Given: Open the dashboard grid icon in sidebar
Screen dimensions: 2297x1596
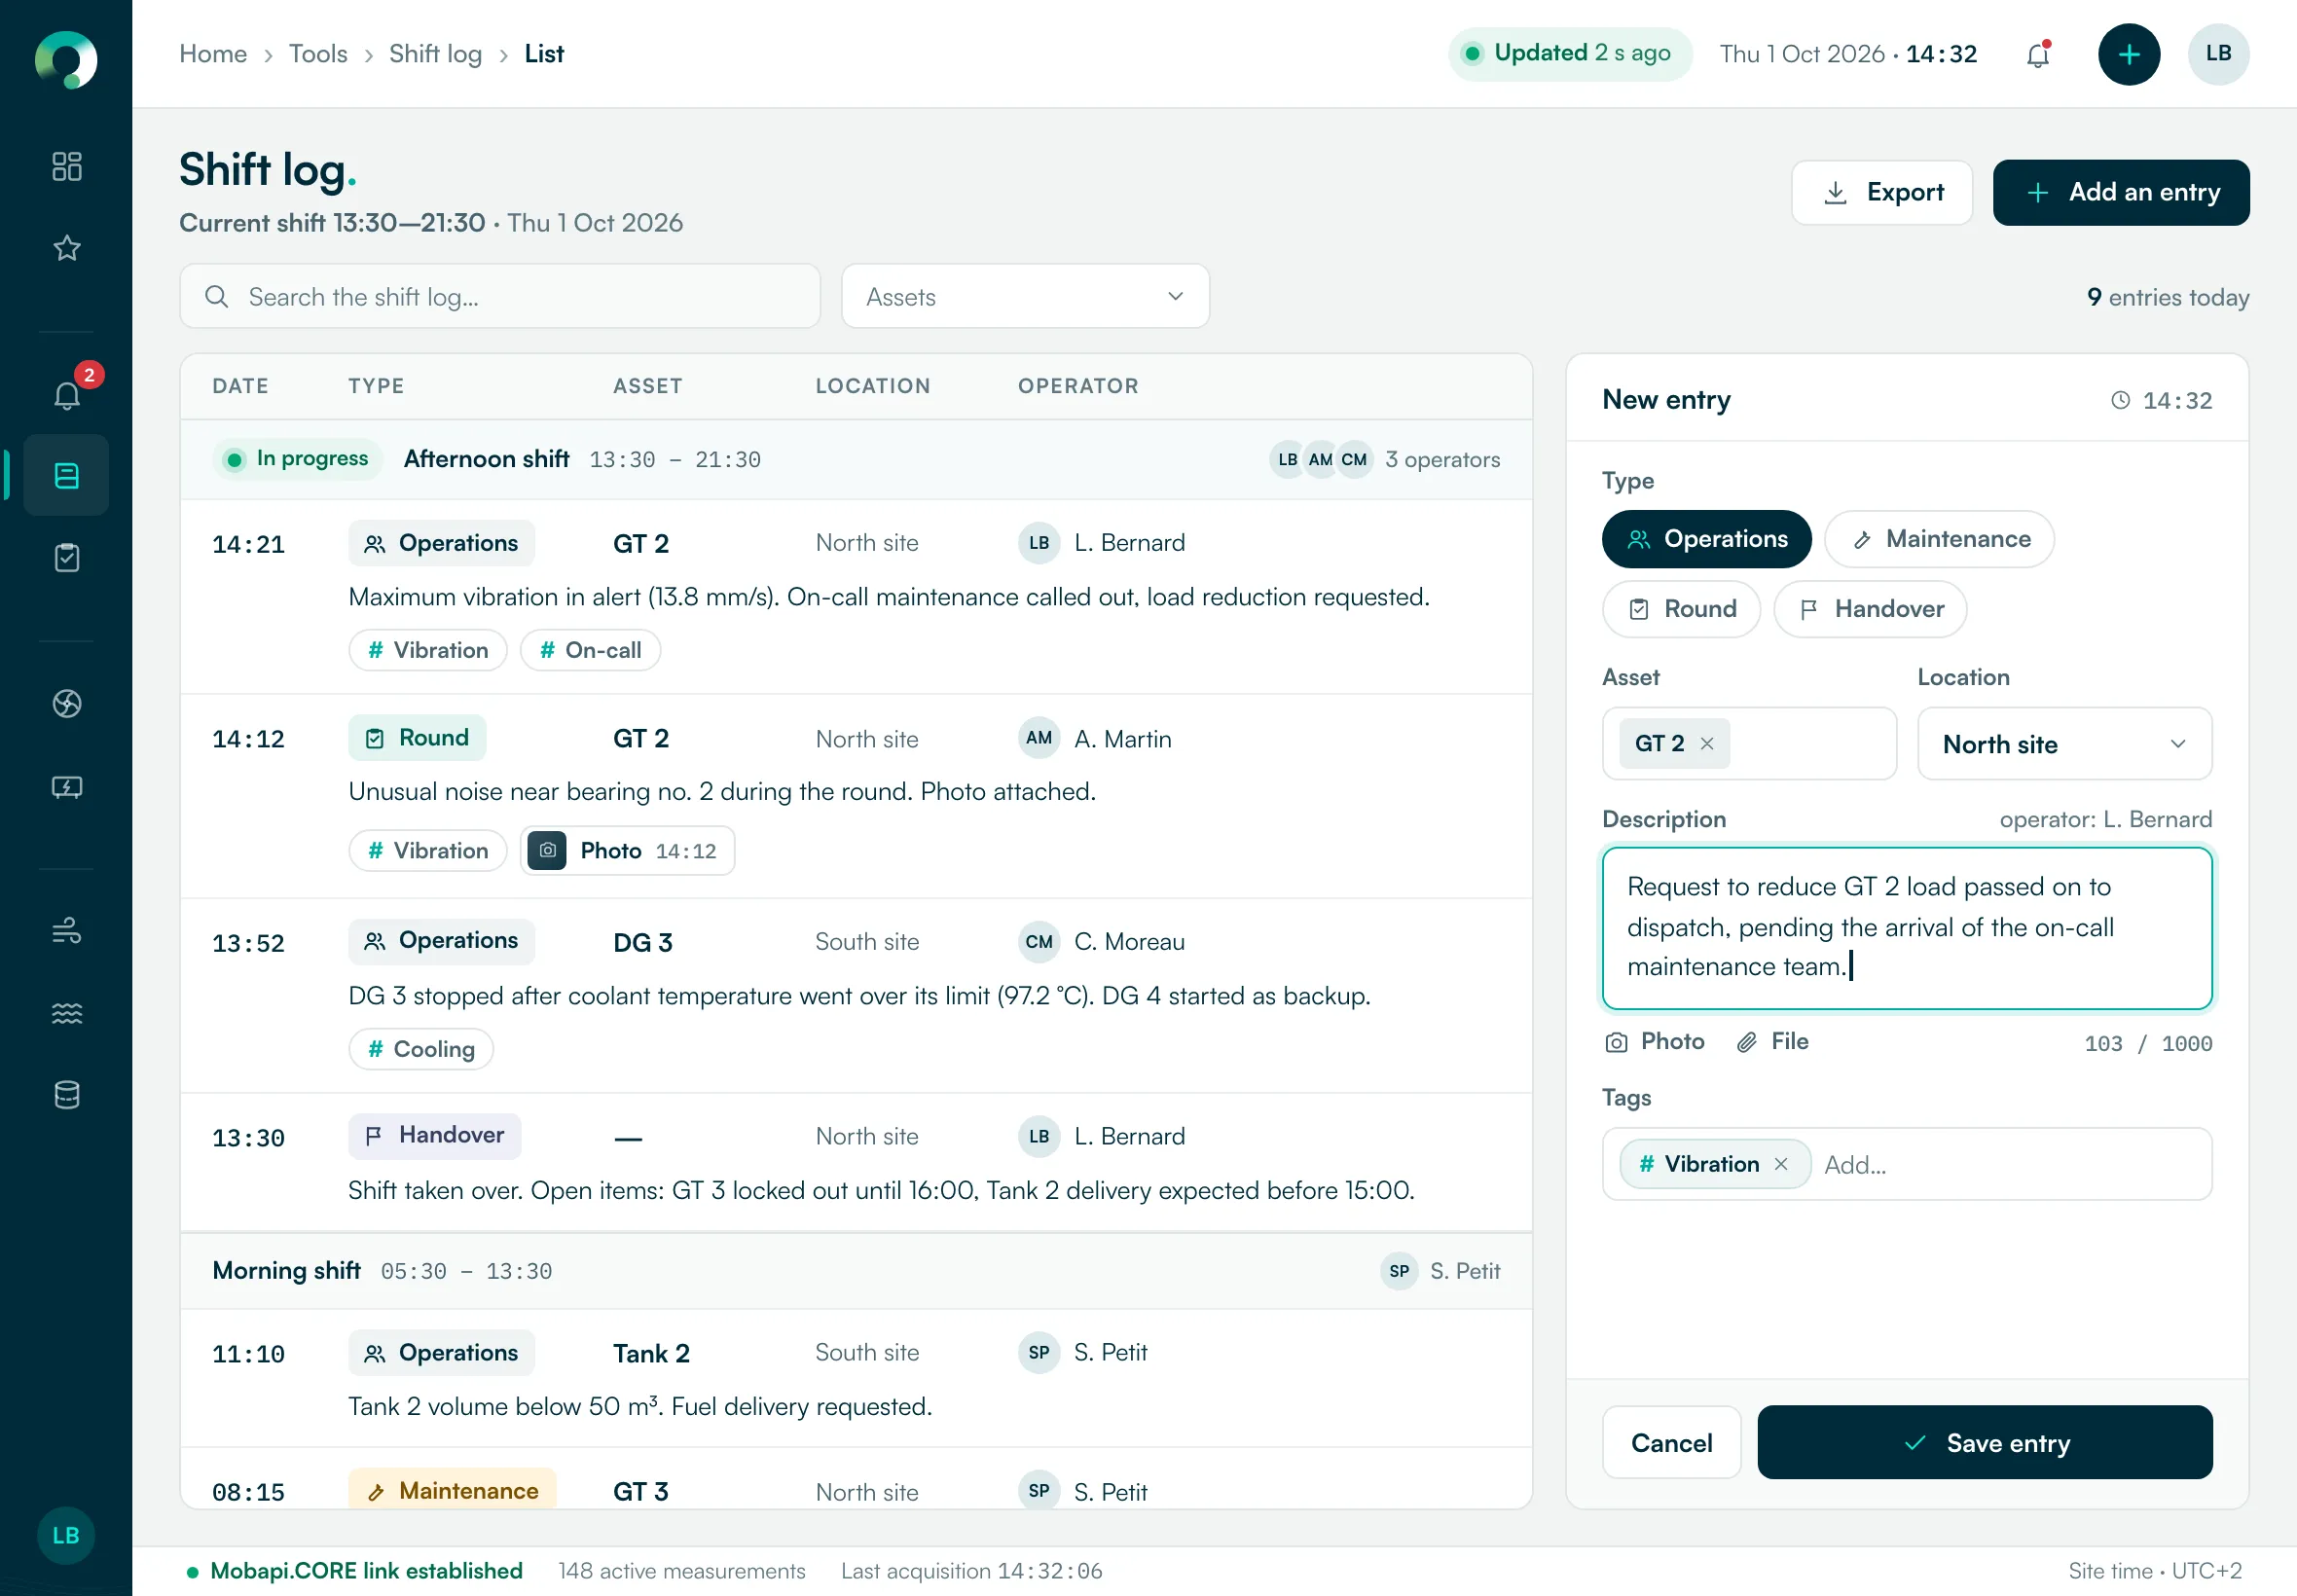Looking at the screenshot, I should point(66,166).
